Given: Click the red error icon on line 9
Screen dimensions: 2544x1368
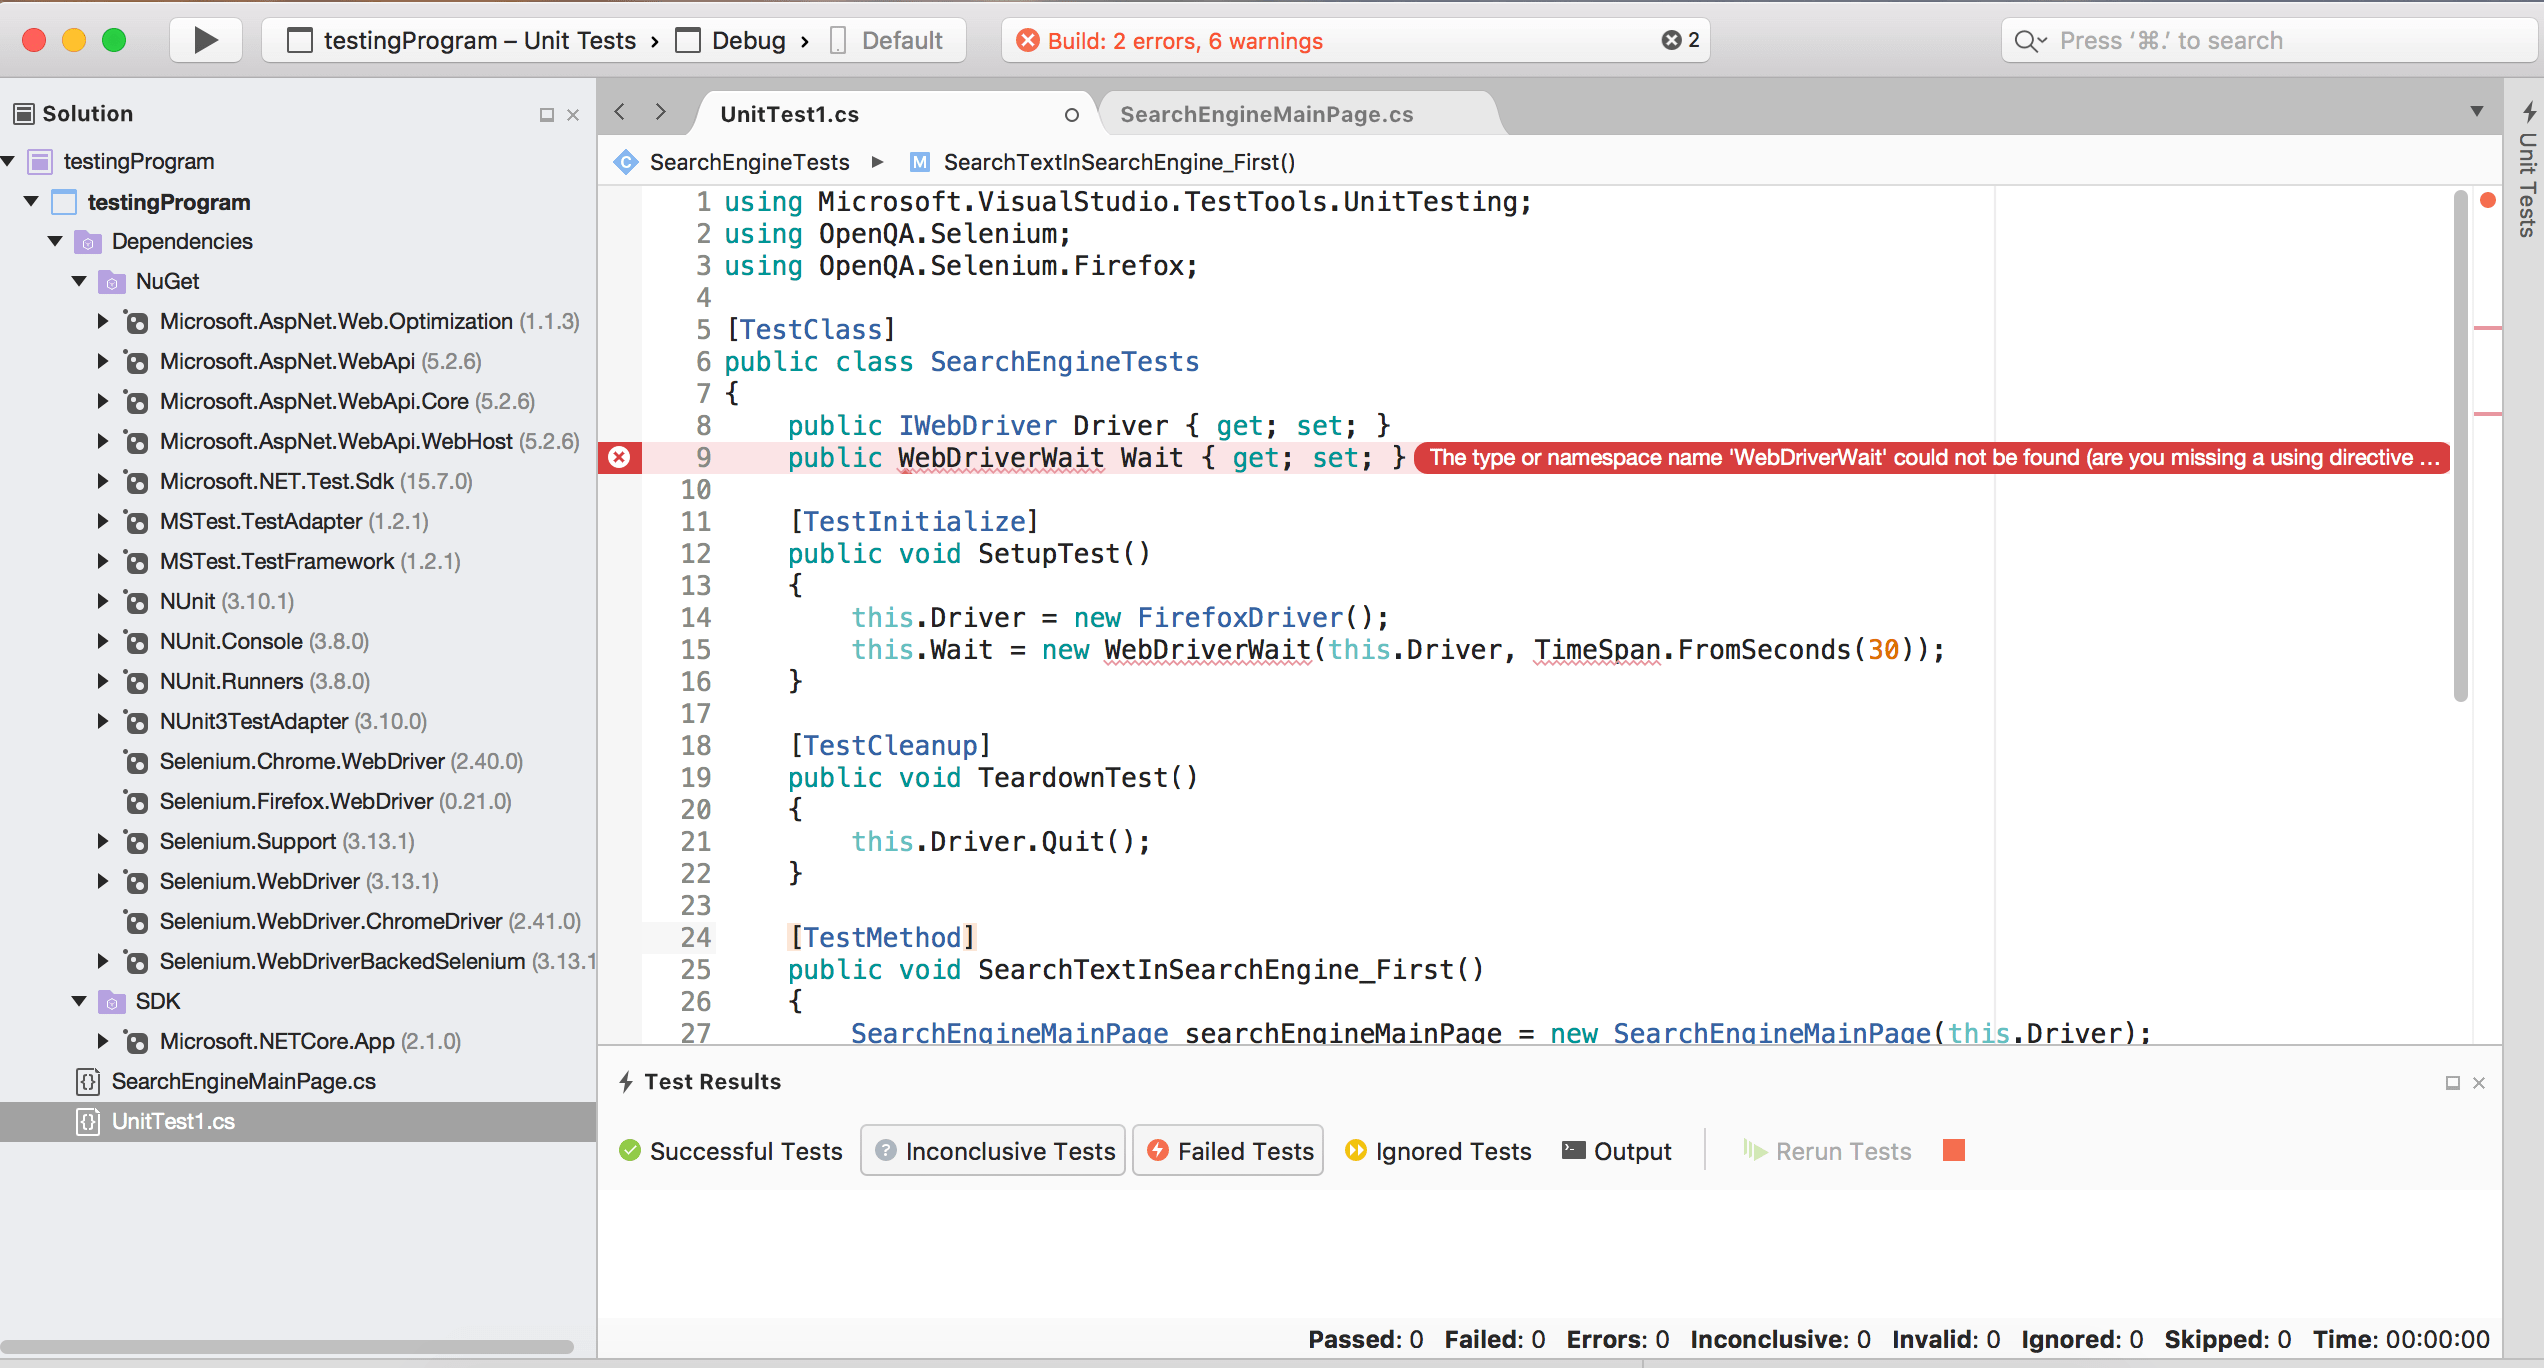Looking at the screenshot, I should pos(619,457).
